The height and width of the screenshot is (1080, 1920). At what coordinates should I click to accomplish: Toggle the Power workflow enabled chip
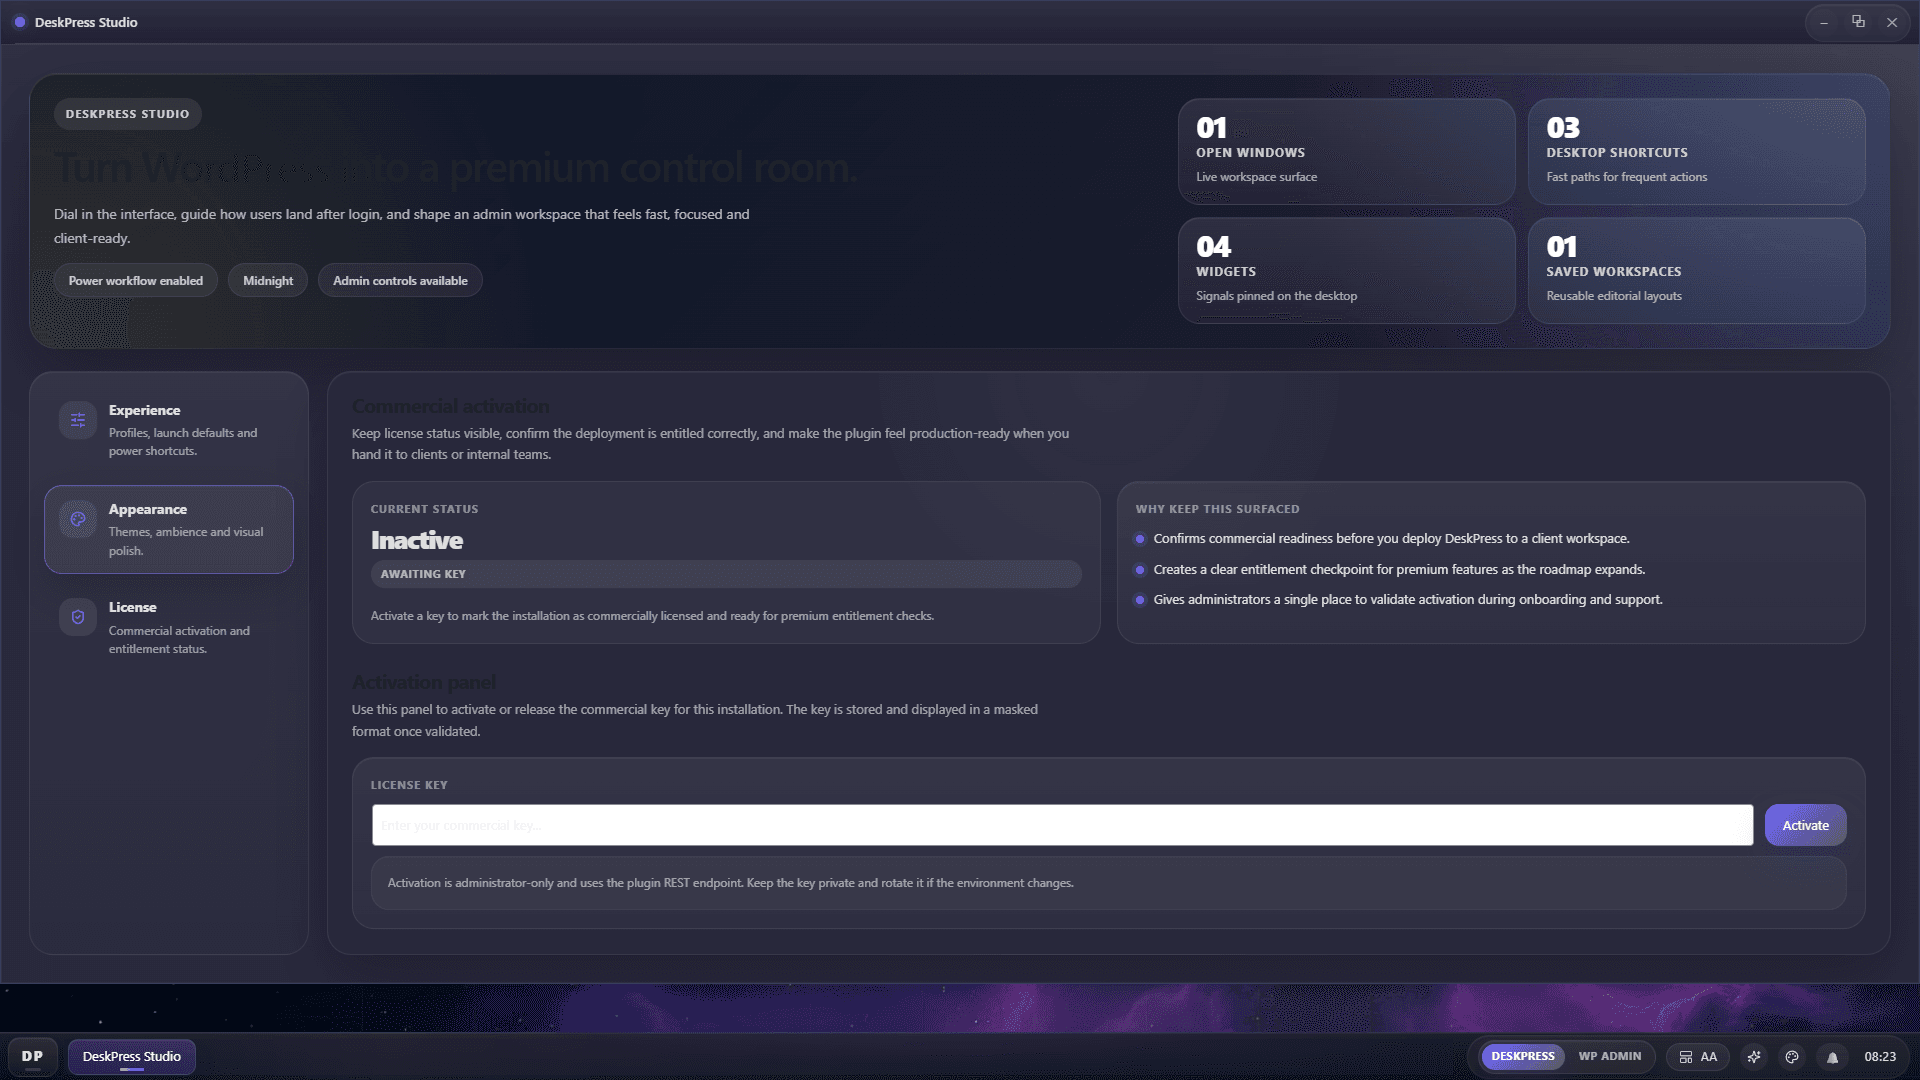[x=135, y=280]
